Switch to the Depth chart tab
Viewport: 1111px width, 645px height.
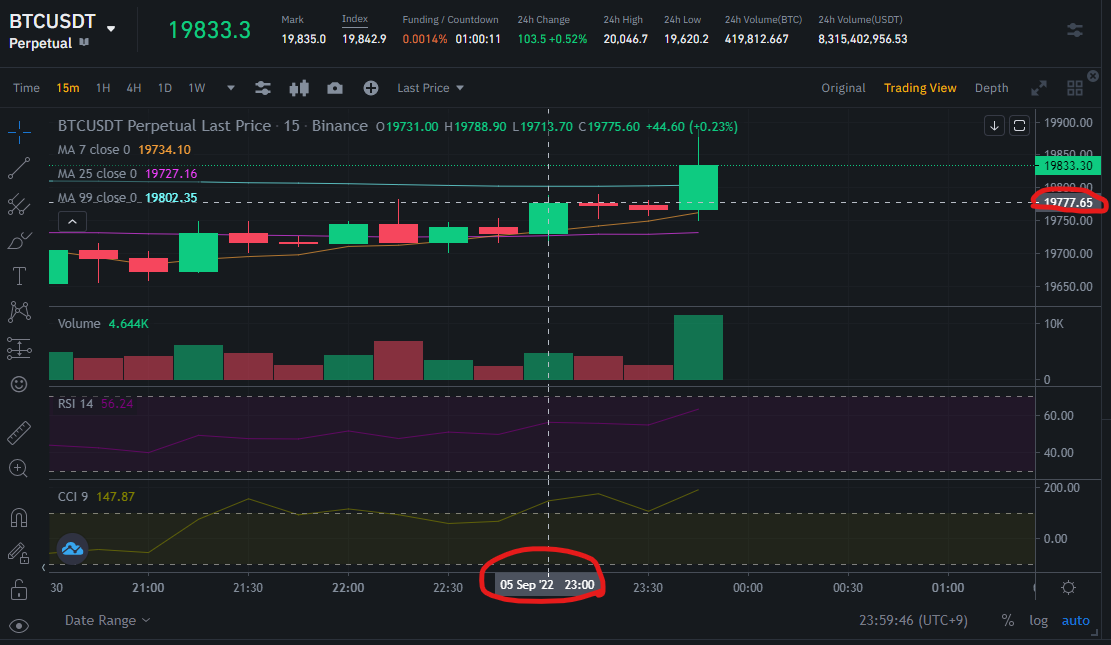click(x=991, y=88)
